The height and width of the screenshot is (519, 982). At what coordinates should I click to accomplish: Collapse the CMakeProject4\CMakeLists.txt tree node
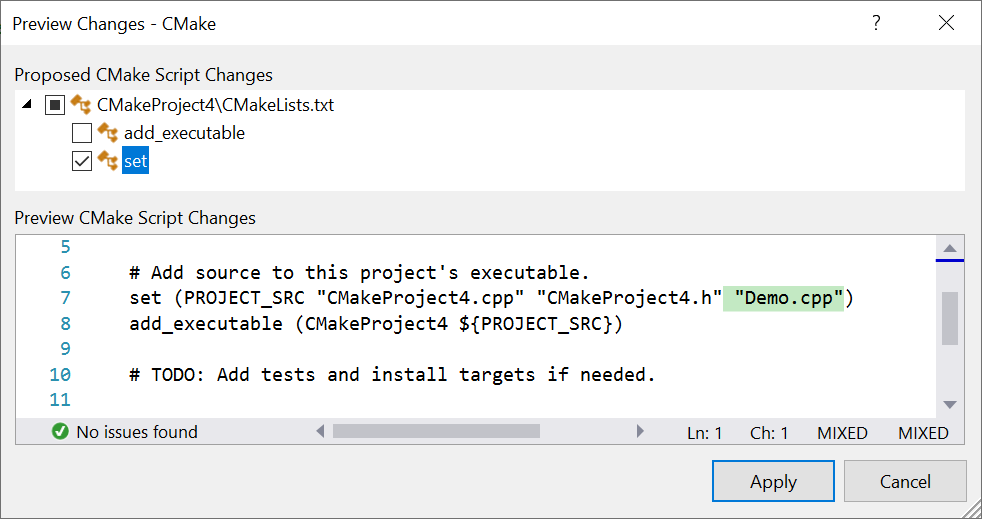28,104
